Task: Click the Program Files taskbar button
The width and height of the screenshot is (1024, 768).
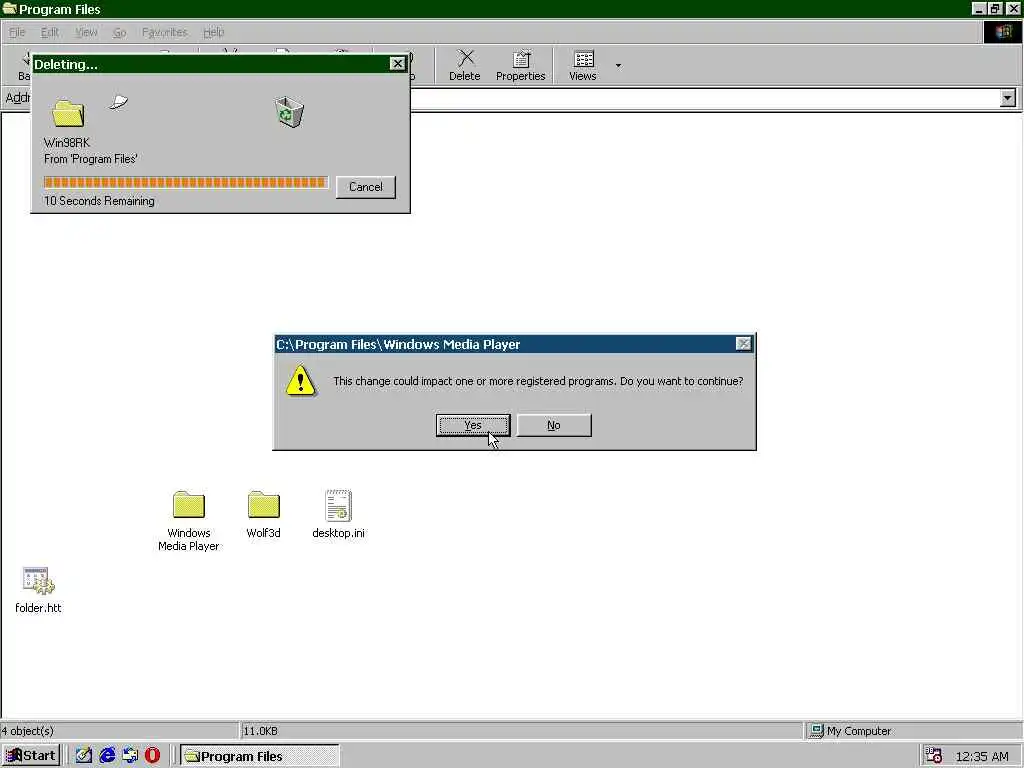Action: [x=259, y=756]
